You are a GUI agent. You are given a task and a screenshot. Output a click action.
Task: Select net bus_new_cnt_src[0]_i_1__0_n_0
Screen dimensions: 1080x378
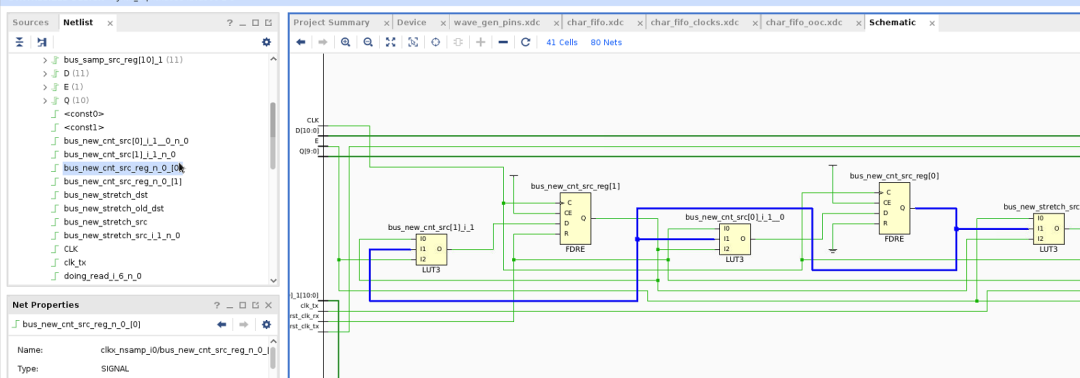point(126,141)
